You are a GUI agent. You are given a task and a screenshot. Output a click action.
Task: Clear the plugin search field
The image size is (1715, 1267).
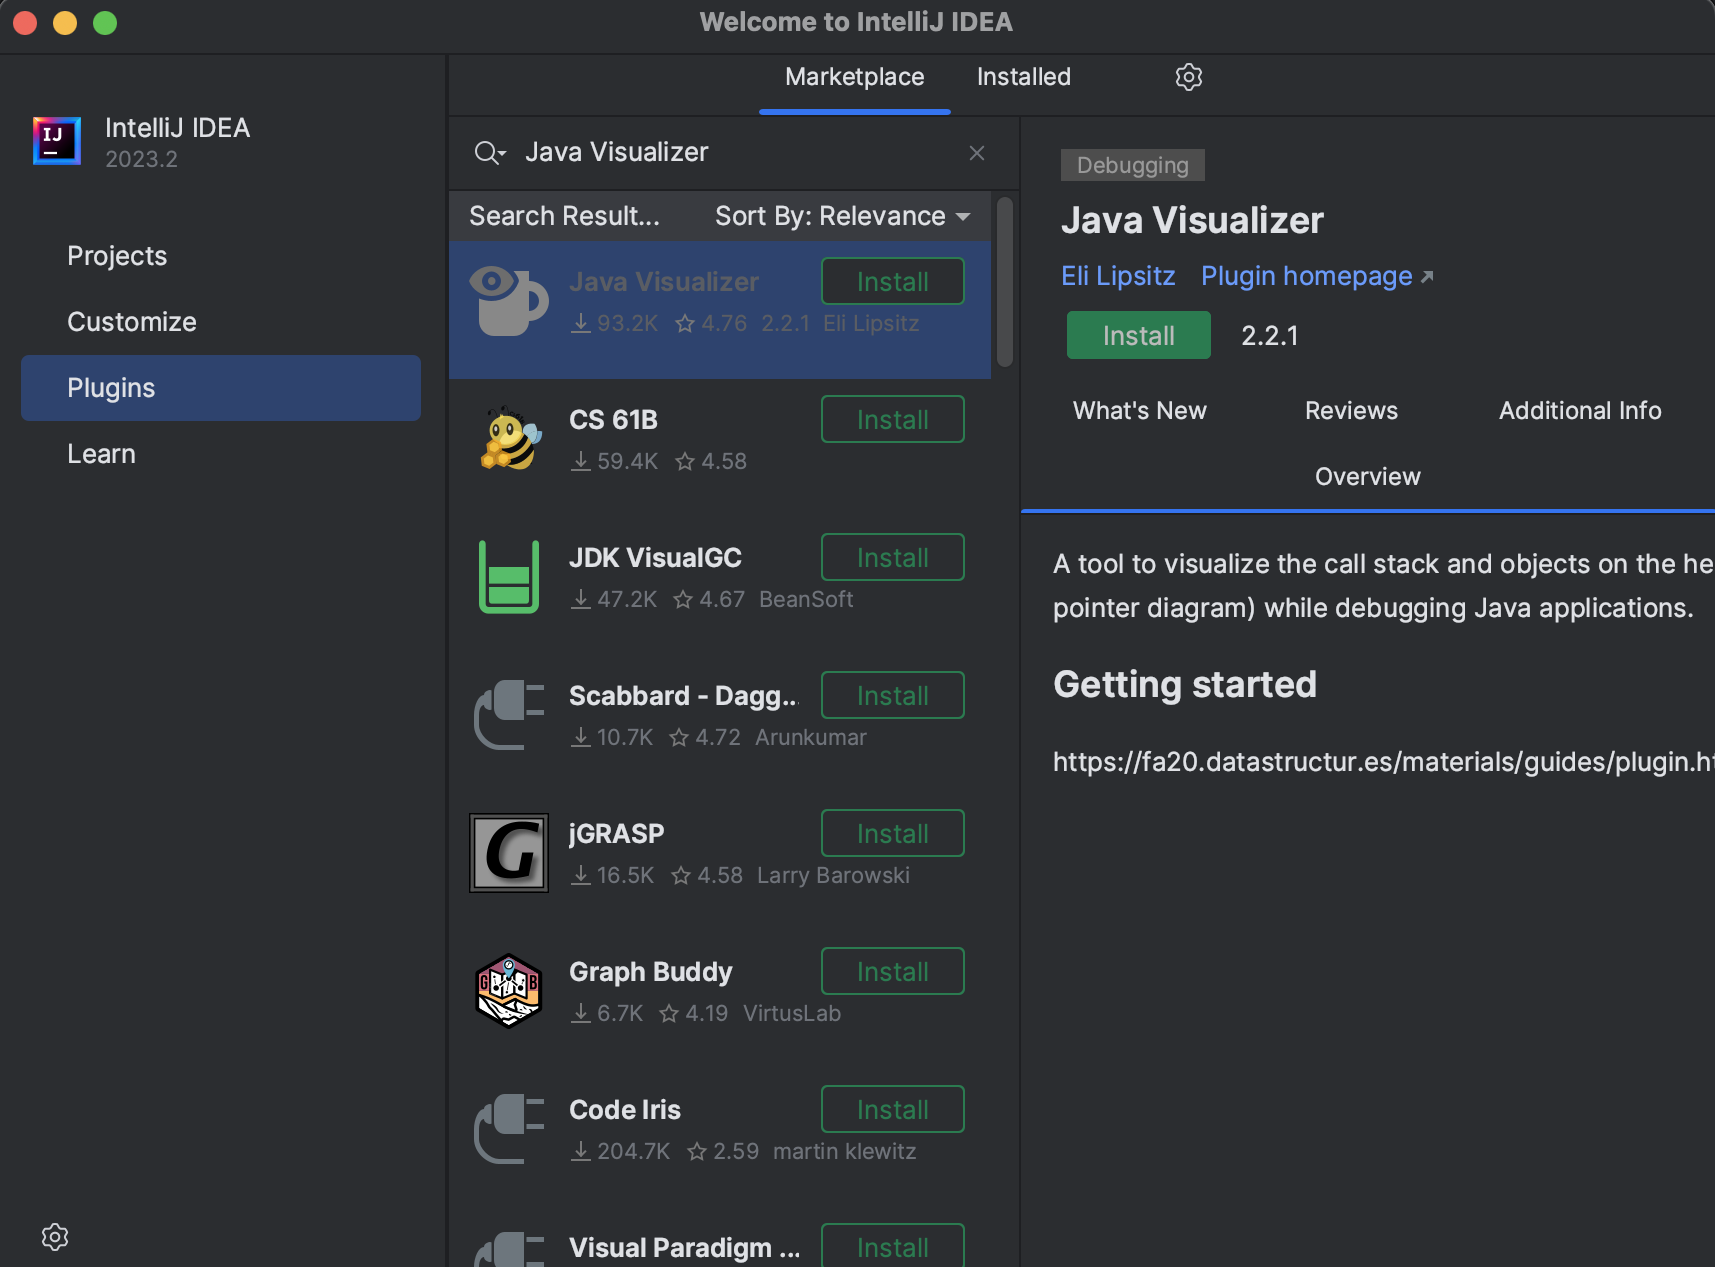pyautogui.click(x=977, y=153)
